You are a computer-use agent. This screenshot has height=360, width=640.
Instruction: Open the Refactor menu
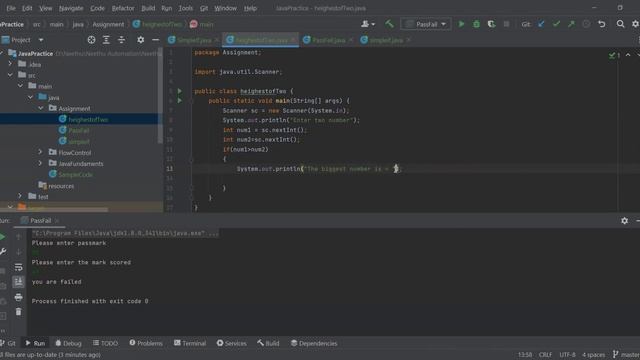coord(123,8)
